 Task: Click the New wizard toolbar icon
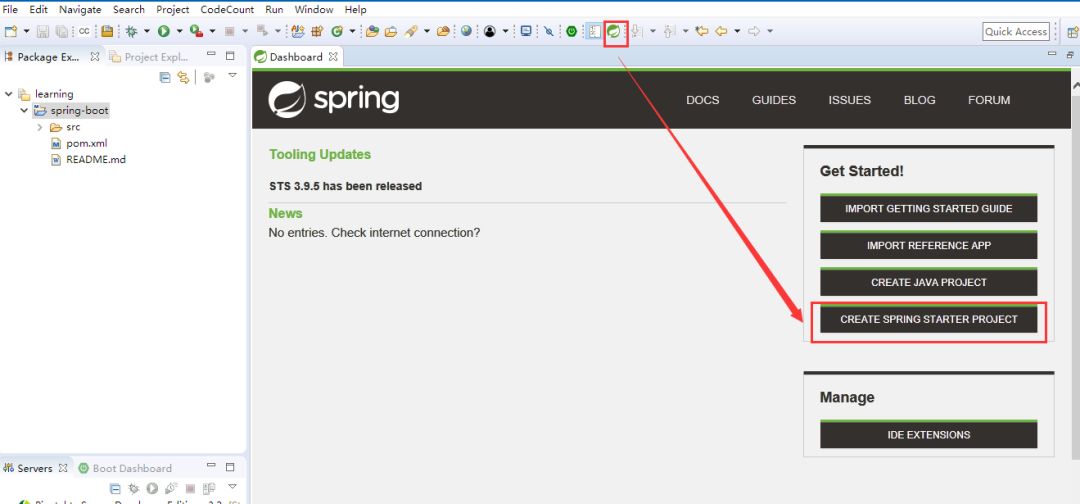pyautogui.click(x=10, y=32)
